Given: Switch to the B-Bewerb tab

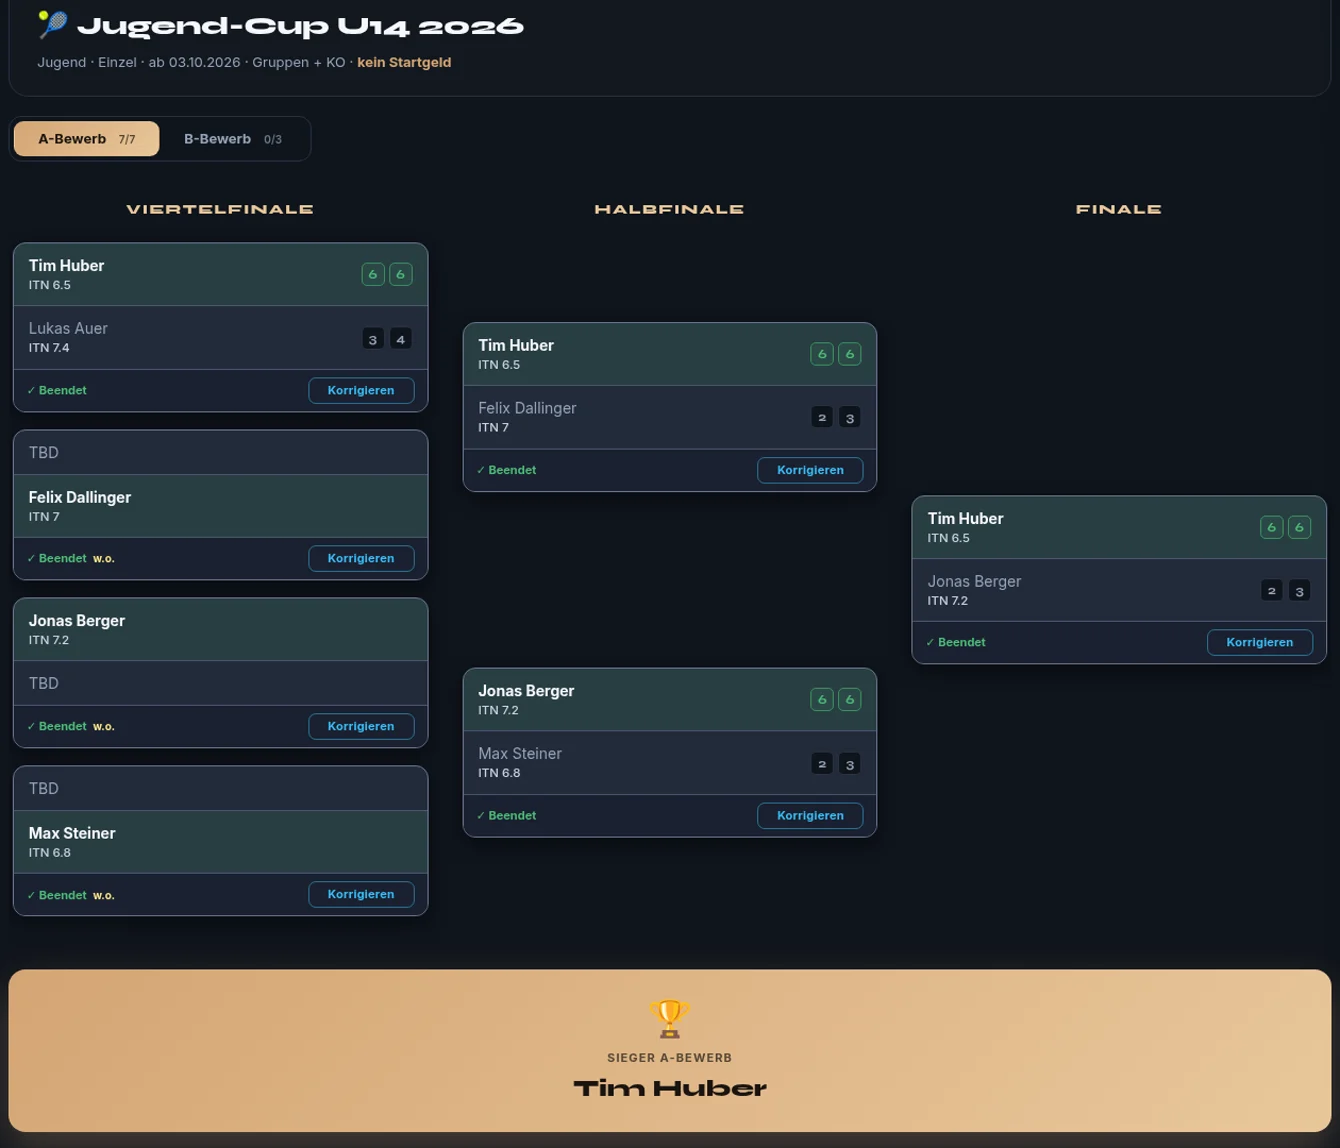Looking at the screenshot, I should 233,139.
